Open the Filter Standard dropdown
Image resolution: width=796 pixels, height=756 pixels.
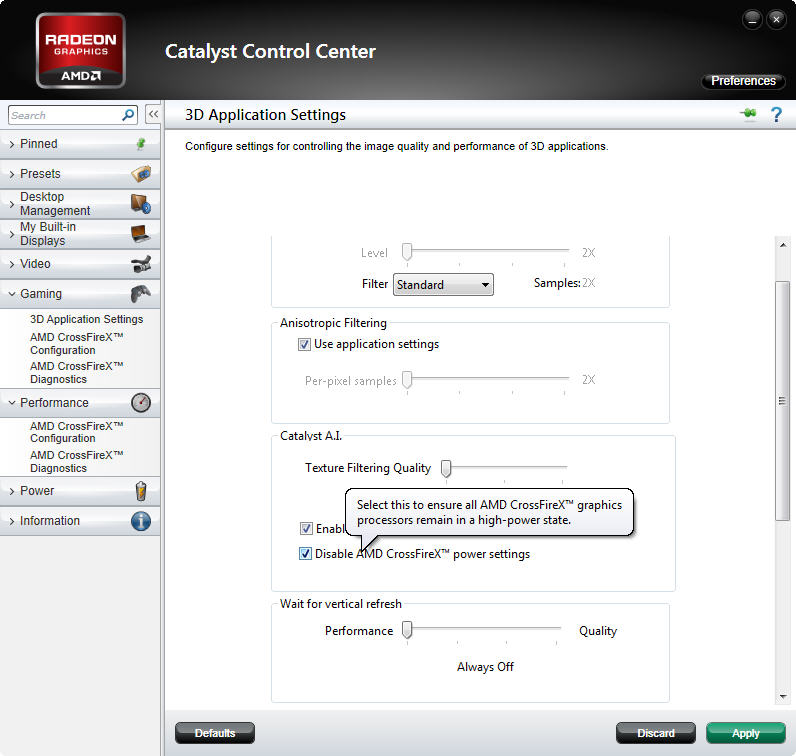[x=443, y=285]
